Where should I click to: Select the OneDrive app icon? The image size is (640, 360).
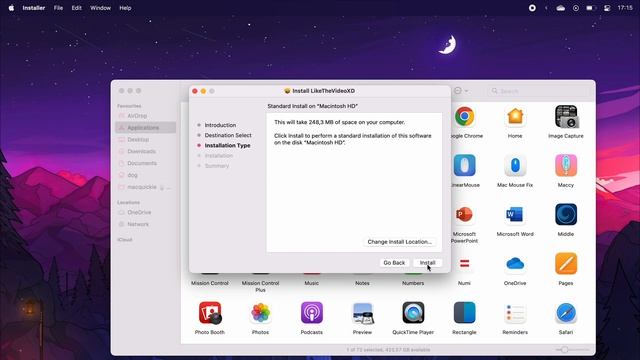coord(515,264)
